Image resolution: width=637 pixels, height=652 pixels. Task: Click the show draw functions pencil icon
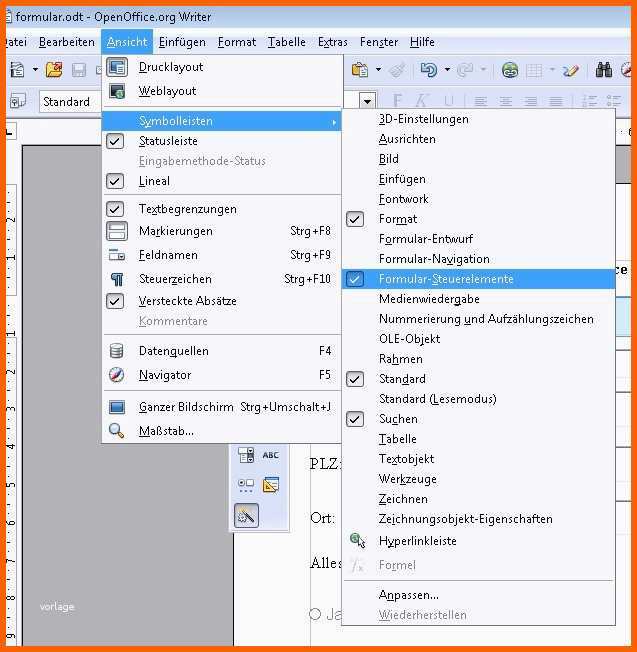tap(570, 70)
